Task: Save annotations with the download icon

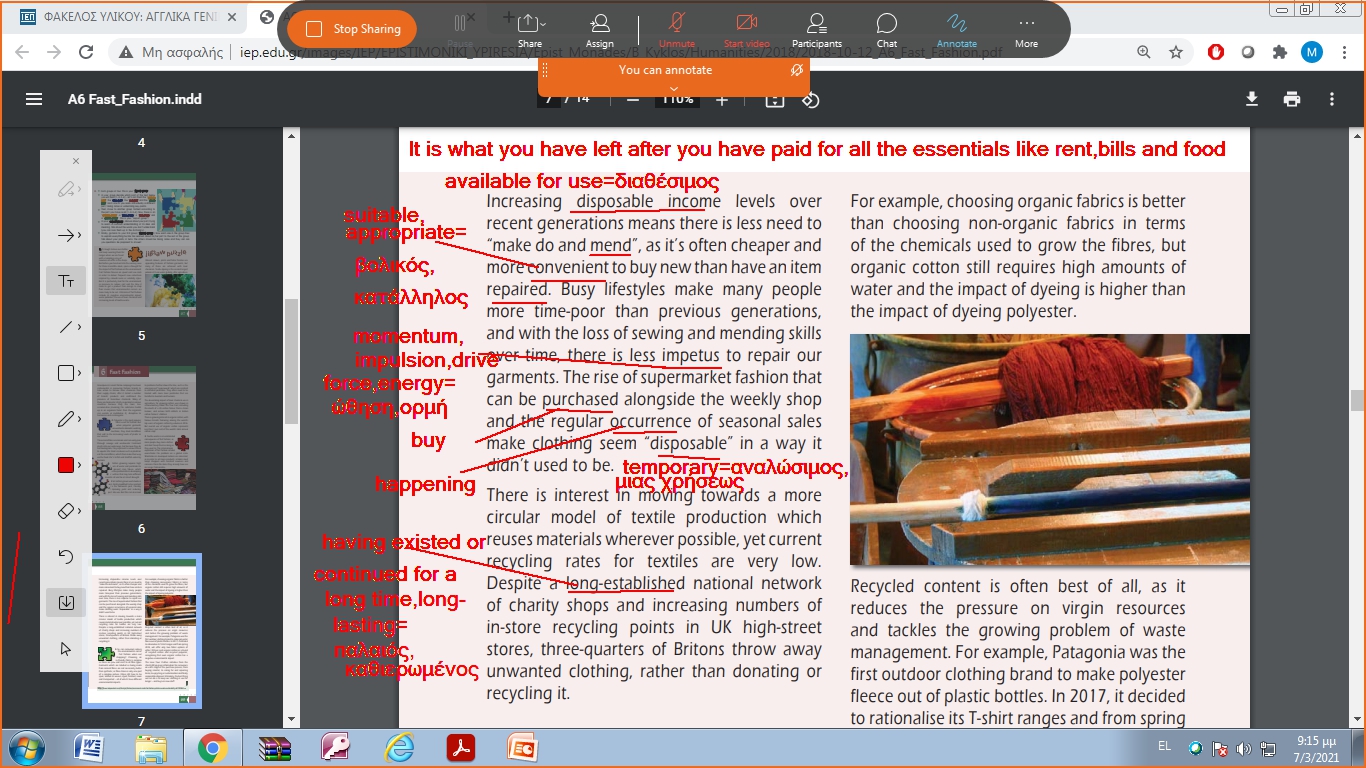Action: coord(66,603)
